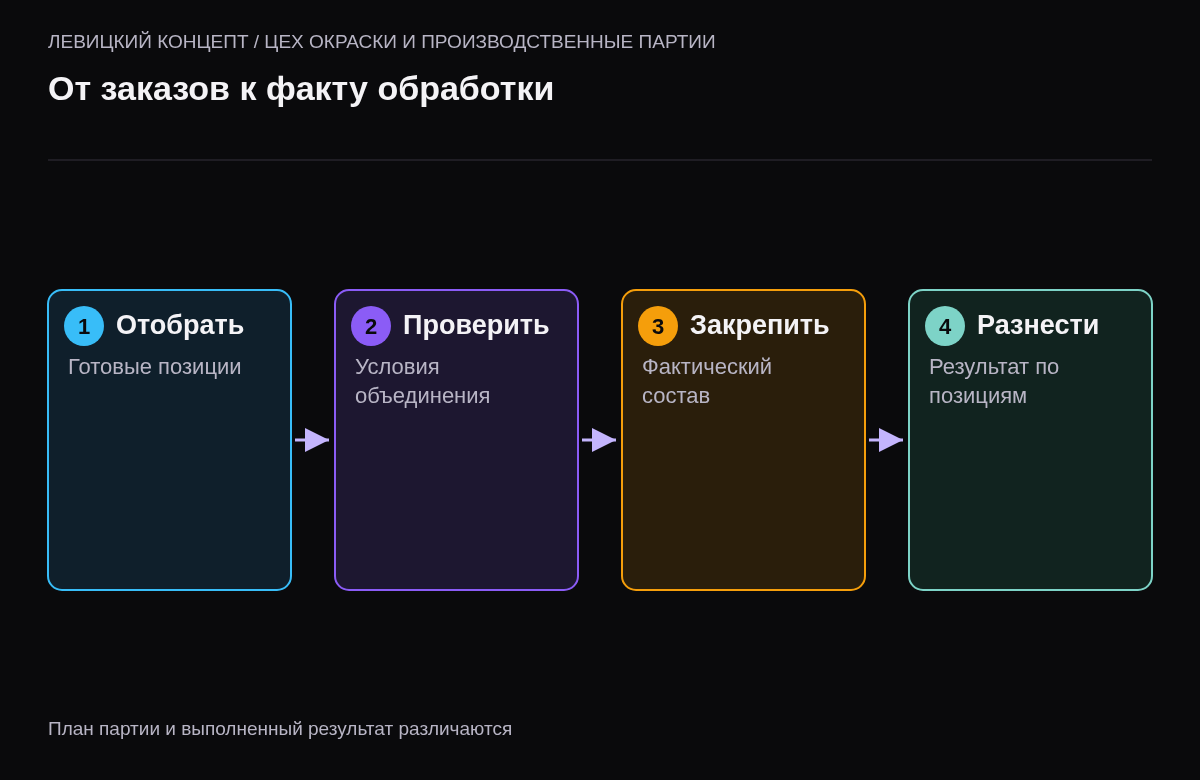Click the 'Результат по позициям' description

pos(994,381)
